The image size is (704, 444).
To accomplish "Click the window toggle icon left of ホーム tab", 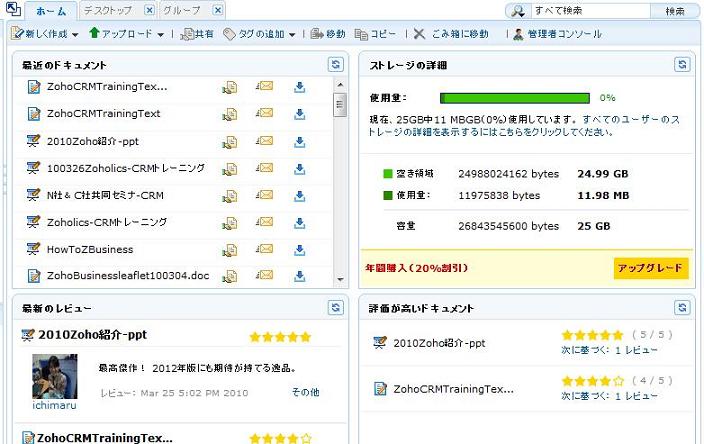I will (13, 9).
